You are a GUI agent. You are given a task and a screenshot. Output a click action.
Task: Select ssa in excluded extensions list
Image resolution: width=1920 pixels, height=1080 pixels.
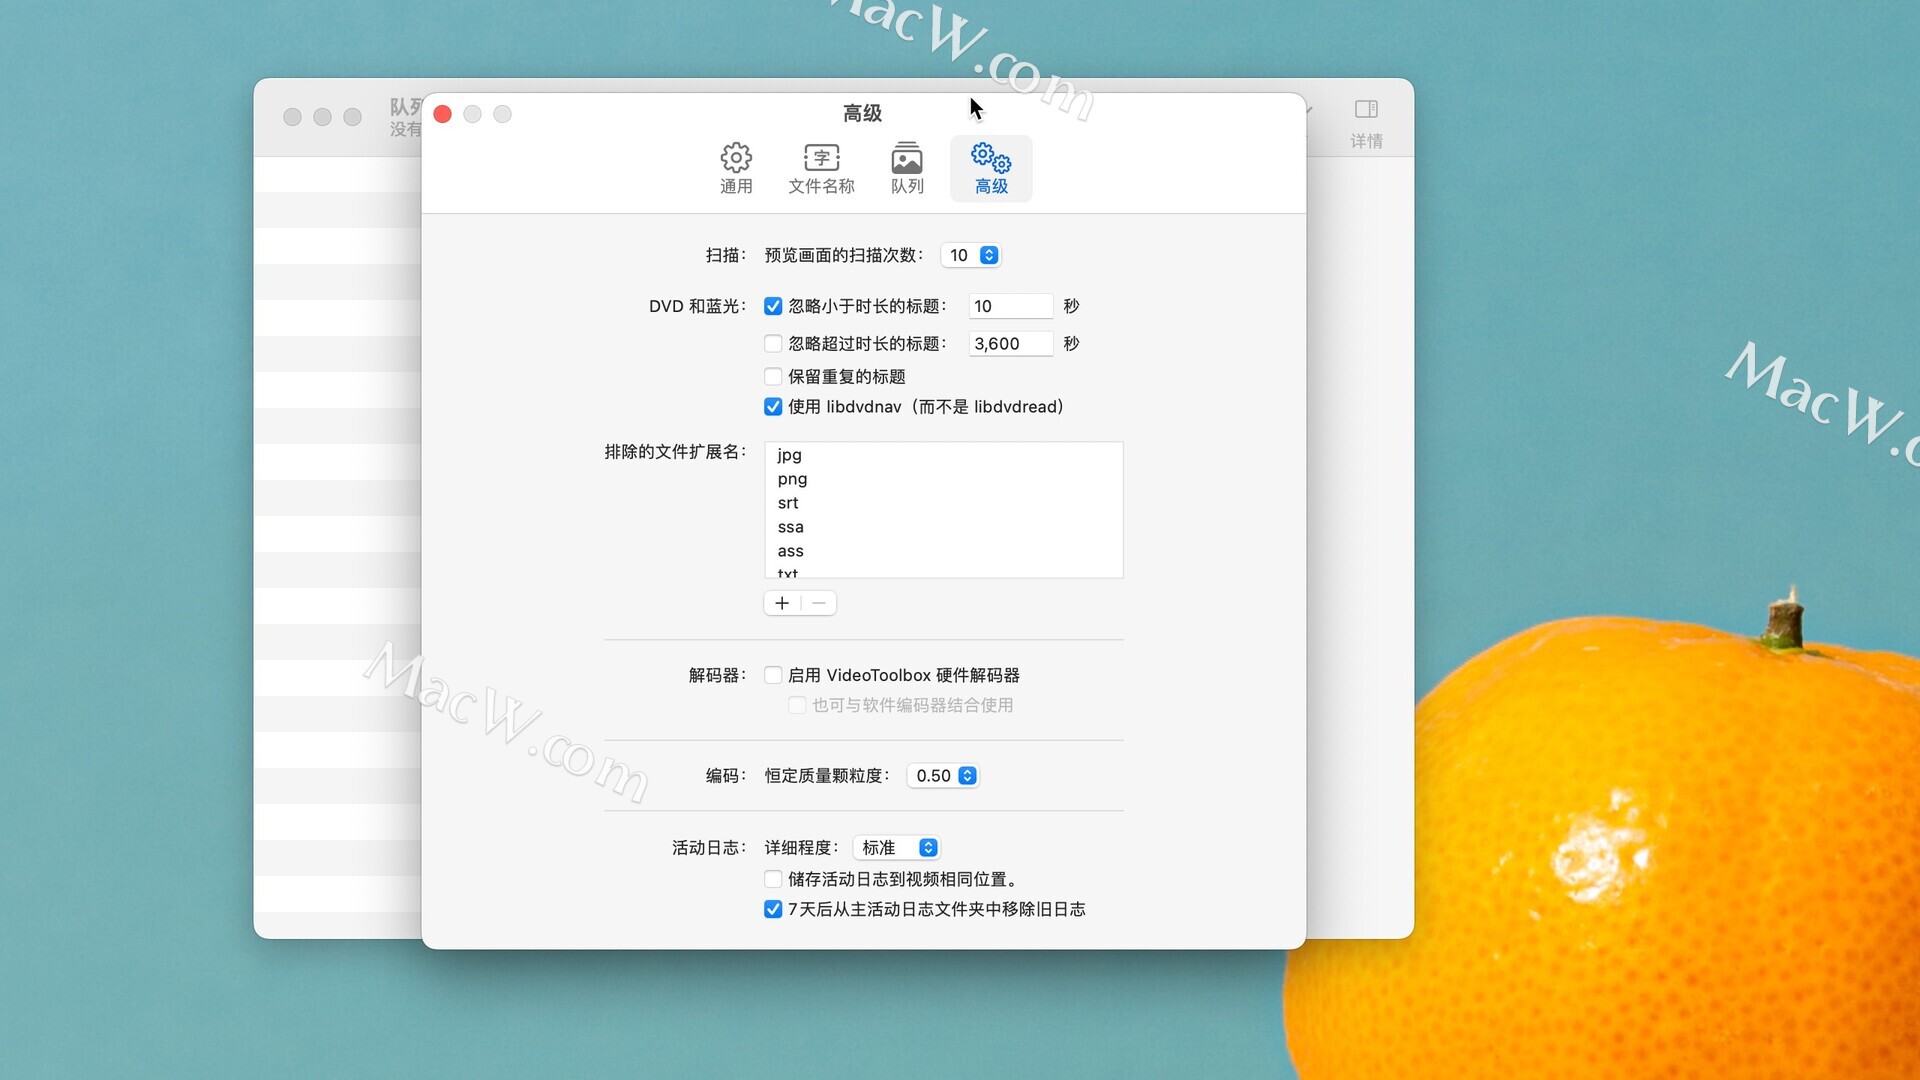(x=943, y=527)
